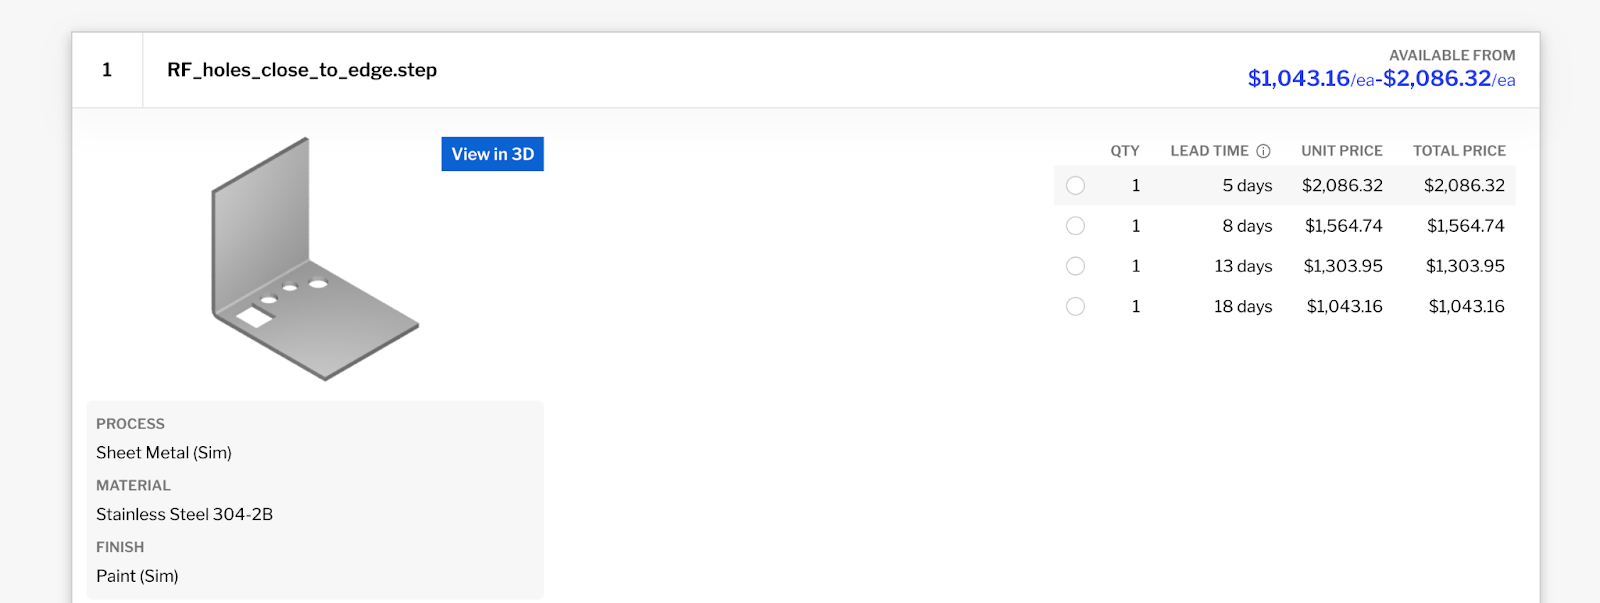
Task: Open the View in 3D viewer
Action: [492, 154]
